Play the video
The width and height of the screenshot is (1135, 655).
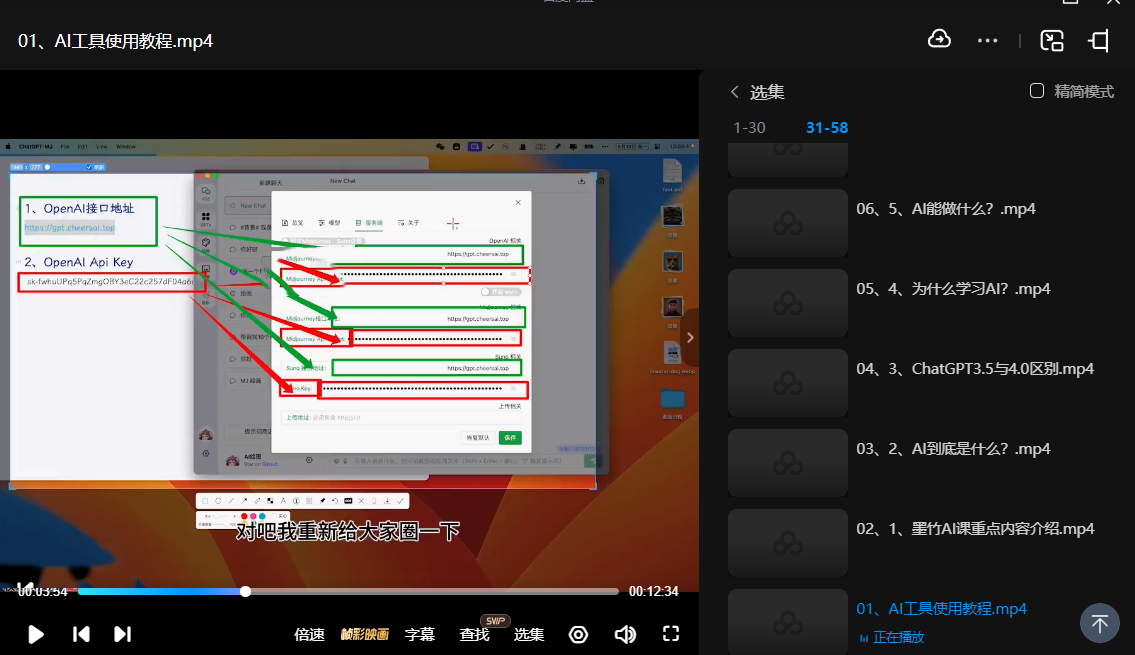pyautogui.click(x=36, y=634)
